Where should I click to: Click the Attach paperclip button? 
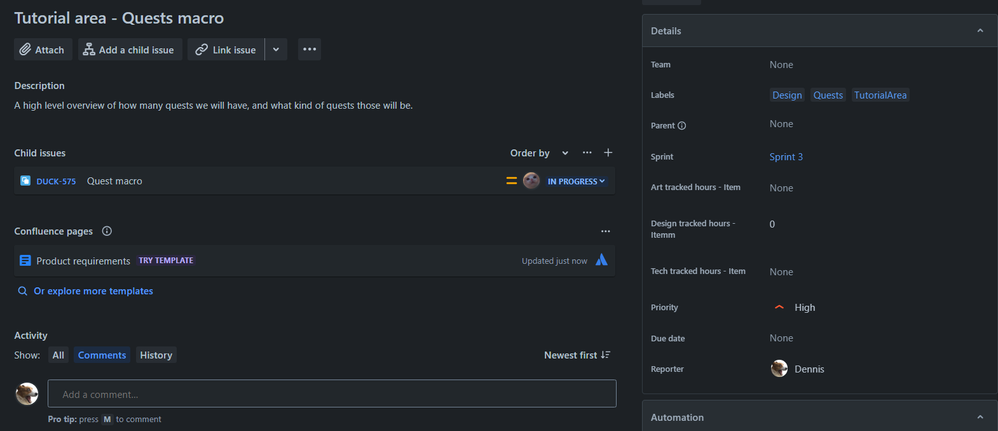click(43, 50)
